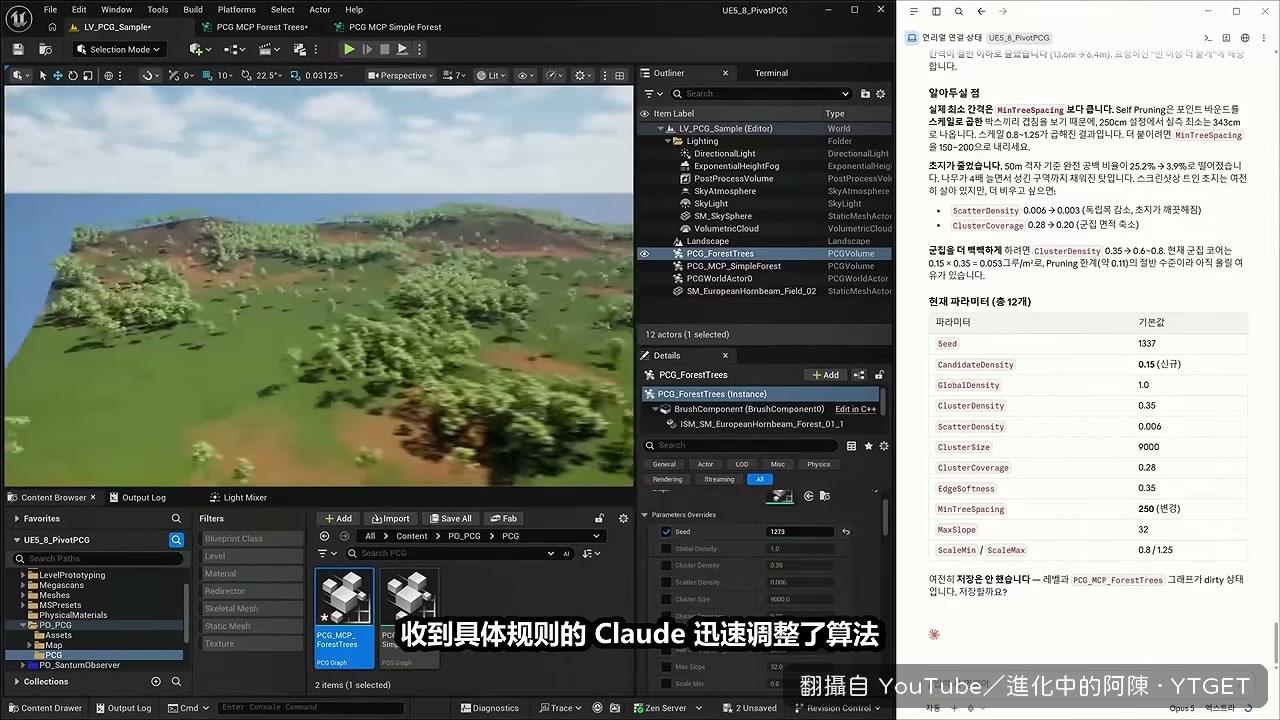1280x720 pixels.
Task: Click the Outliner add folder icon
Action: point(865,94)
